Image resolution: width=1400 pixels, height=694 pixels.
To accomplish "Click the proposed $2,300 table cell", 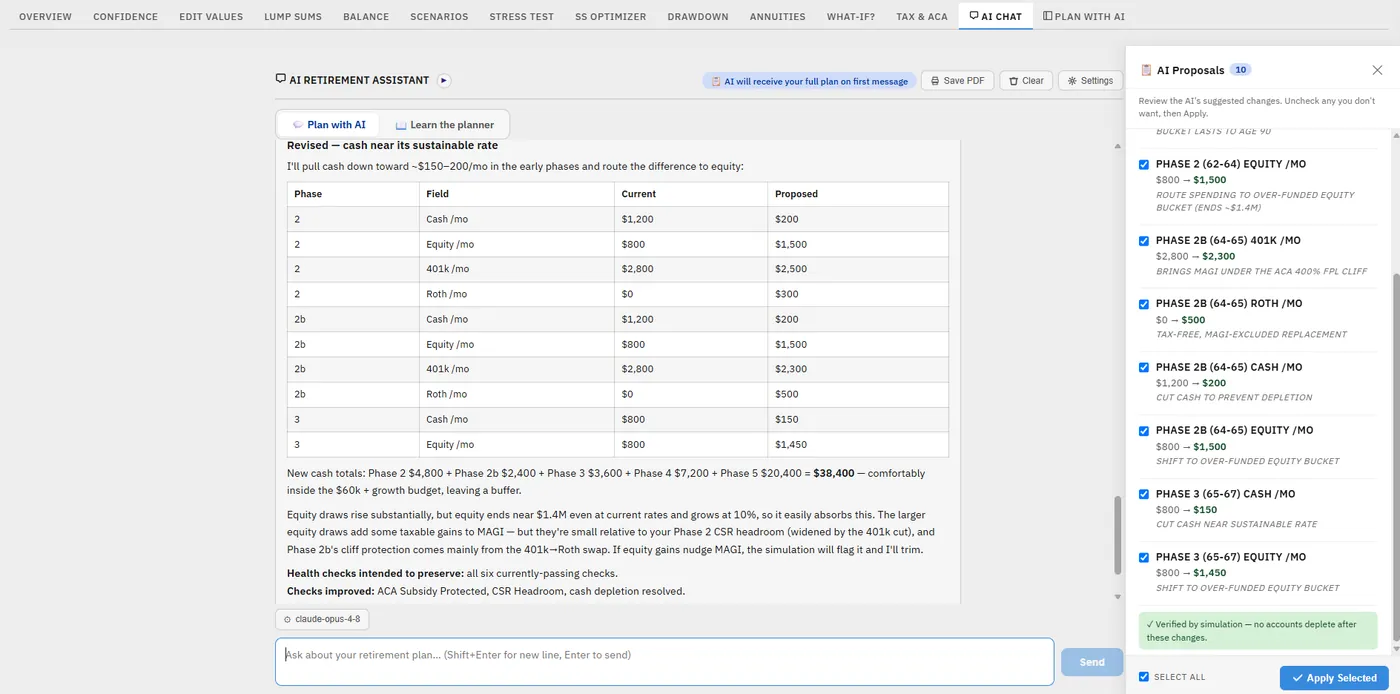I will [858, 369].
